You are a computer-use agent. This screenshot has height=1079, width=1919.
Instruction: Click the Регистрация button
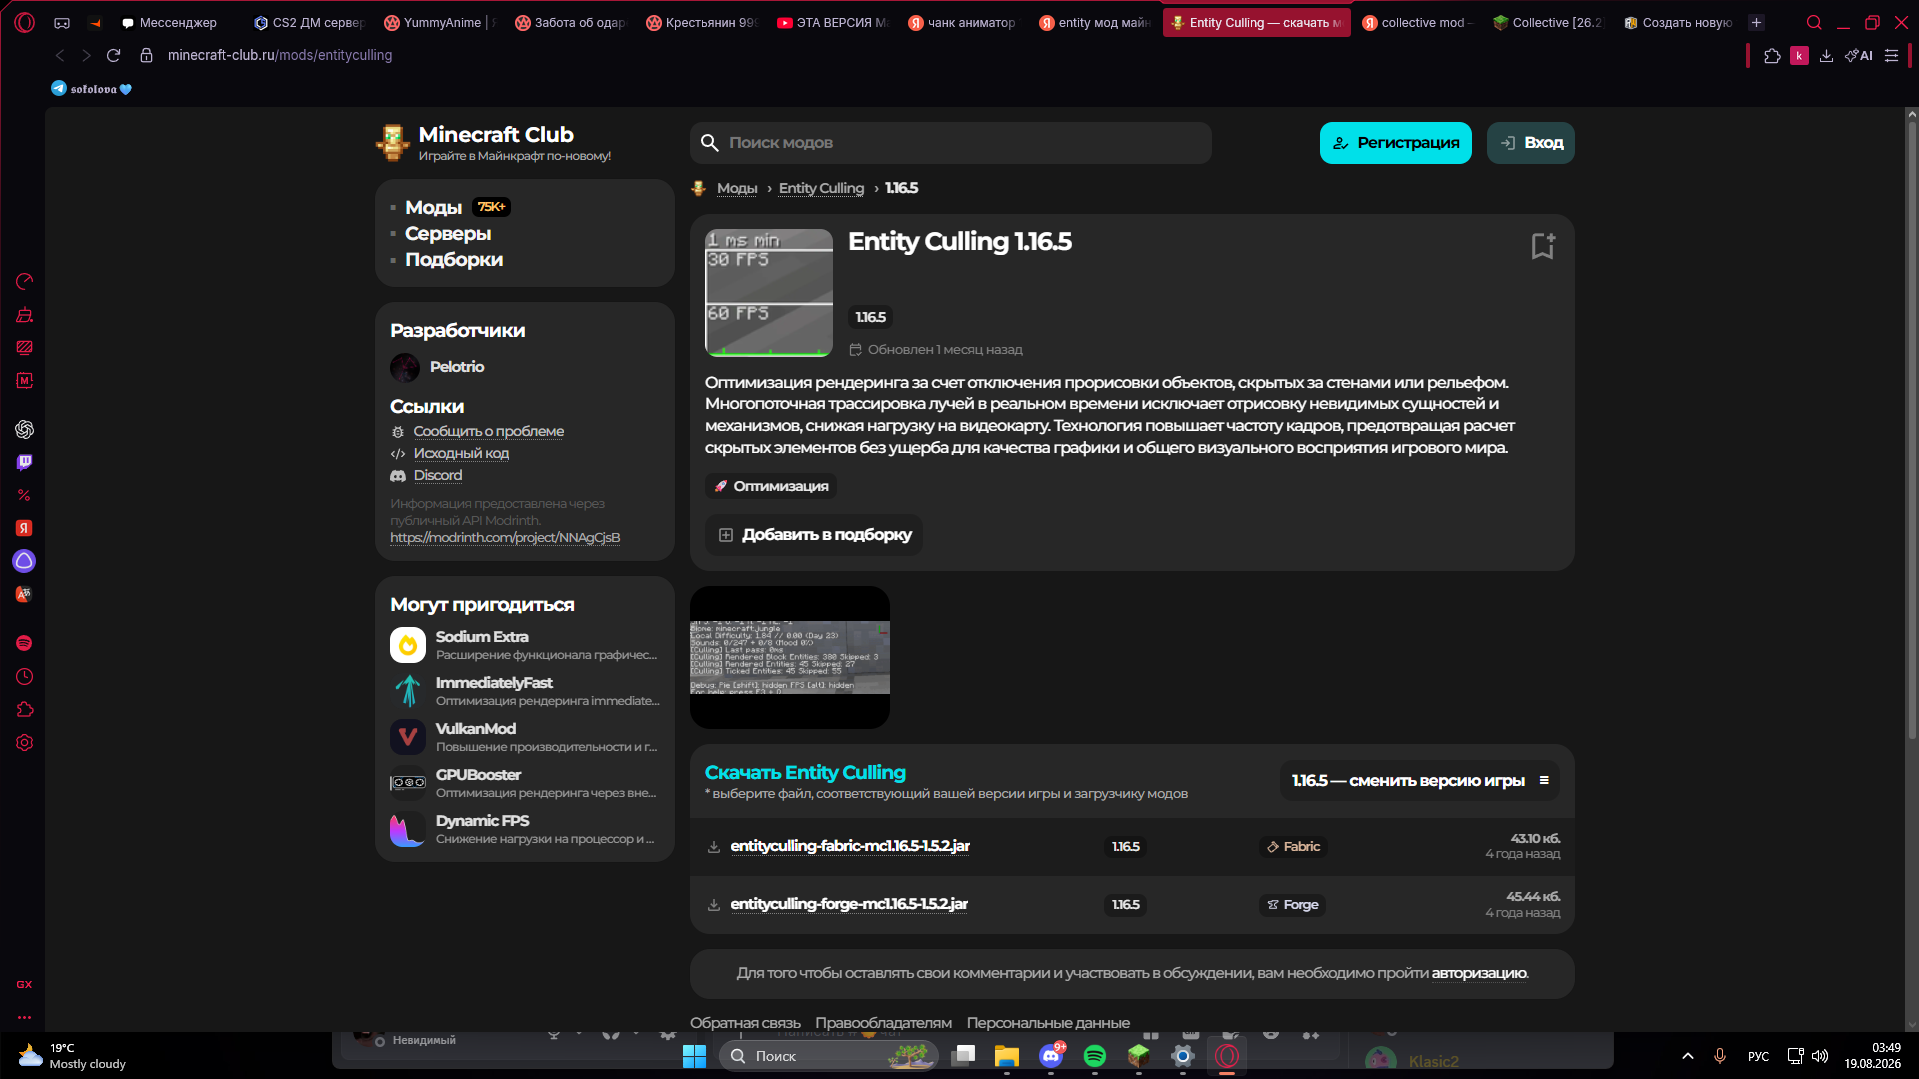(x=1396, y=143)
